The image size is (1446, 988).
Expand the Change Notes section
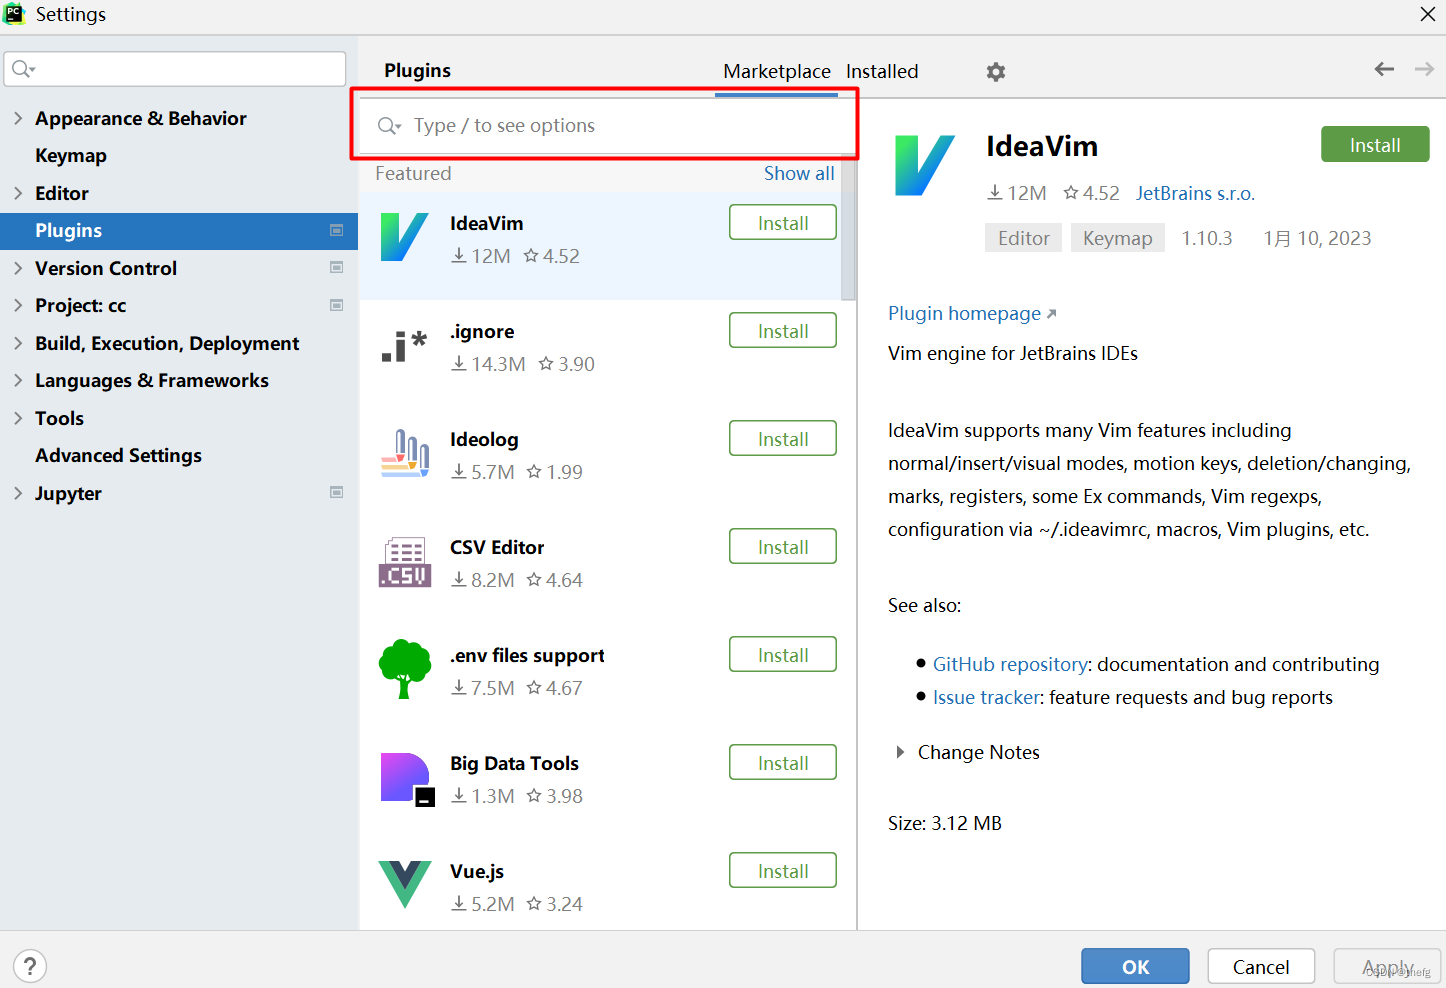(900, 752)
